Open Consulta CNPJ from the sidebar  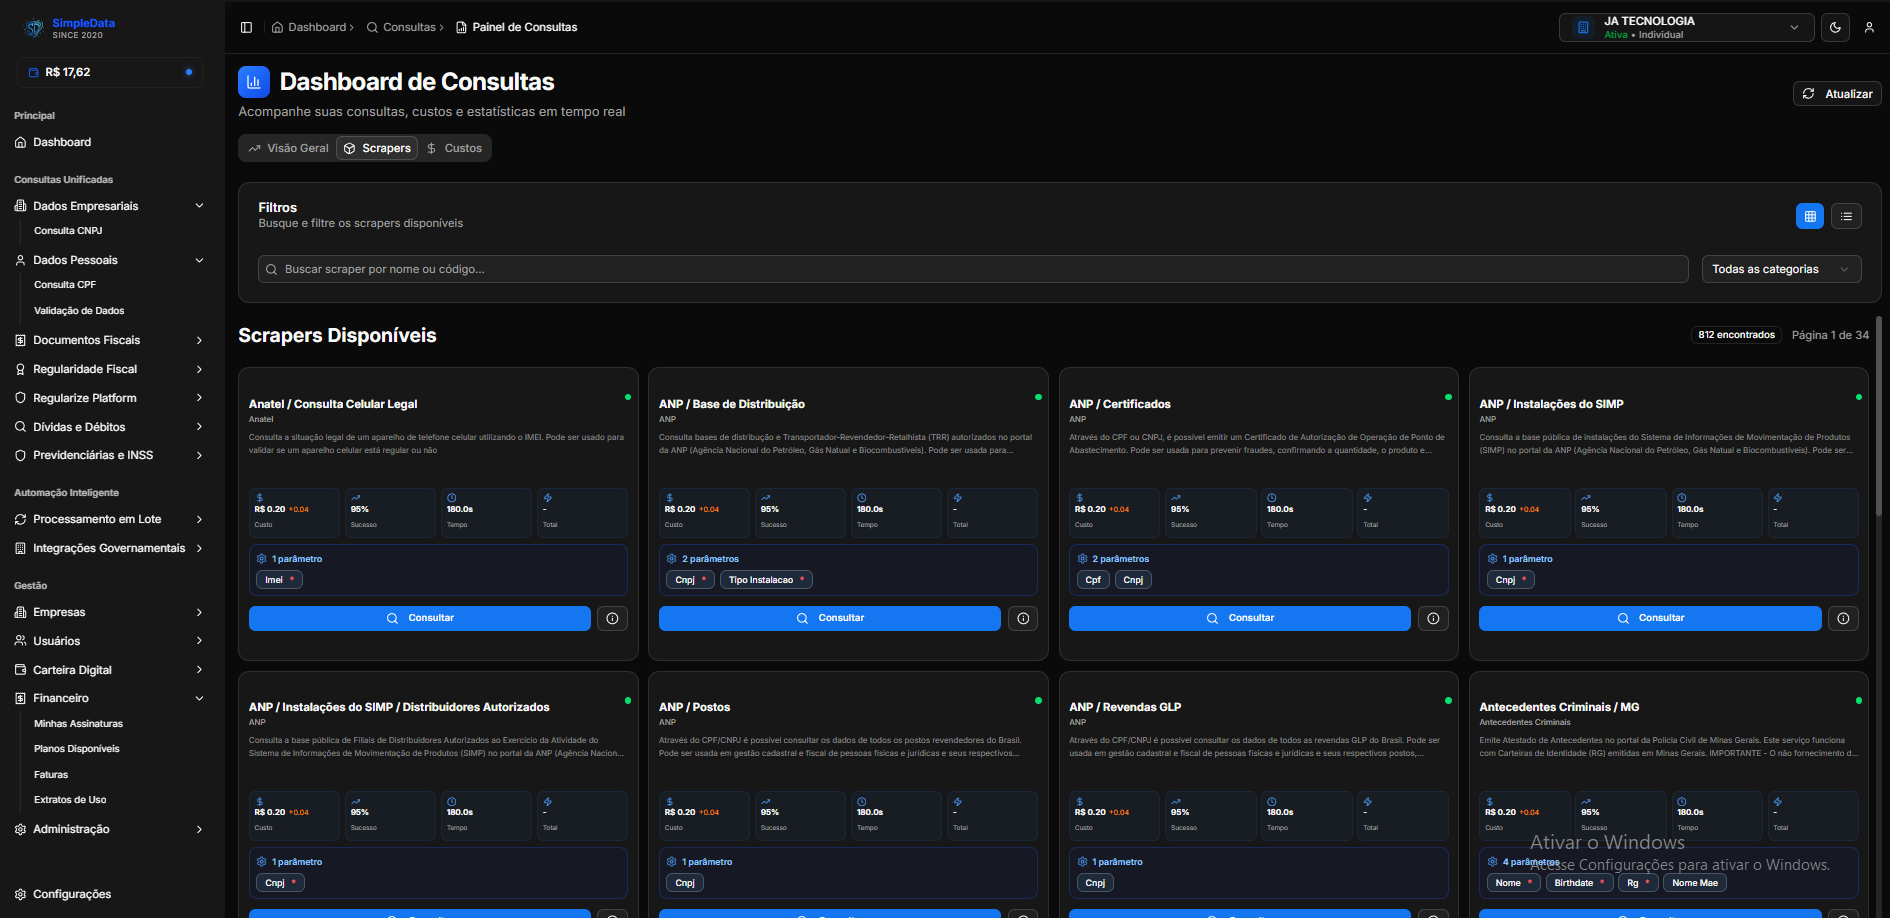click(x=67, y=230)
